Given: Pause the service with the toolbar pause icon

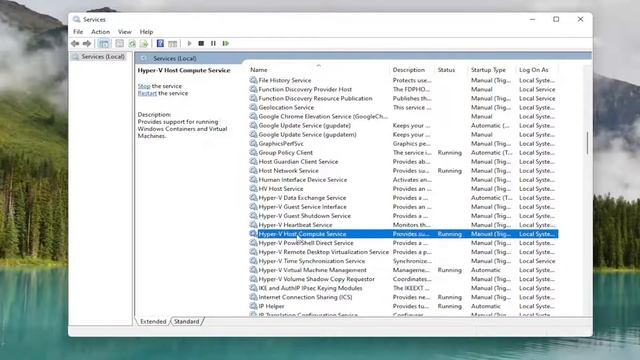Looking at the screenshot, I should (213, 43).
